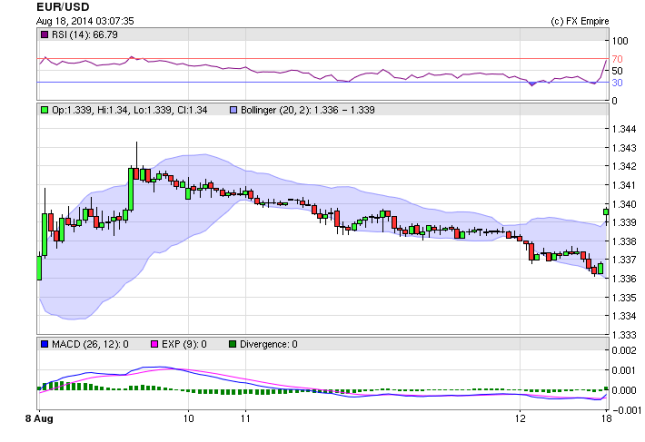Click the 1.342 price axis label
645x442 pixels.
[624, 166]
